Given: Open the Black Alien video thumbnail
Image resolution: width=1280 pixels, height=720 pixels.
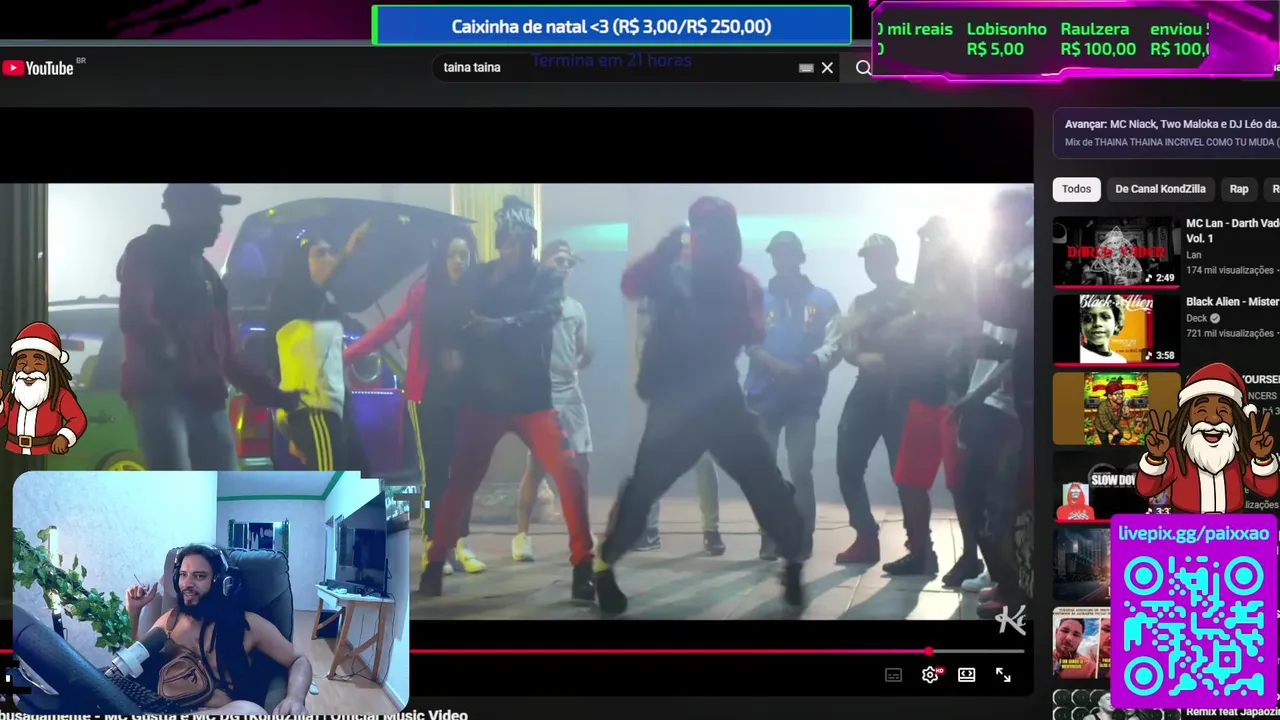Looking at the screenshot, I should [x=1116, y=329].
